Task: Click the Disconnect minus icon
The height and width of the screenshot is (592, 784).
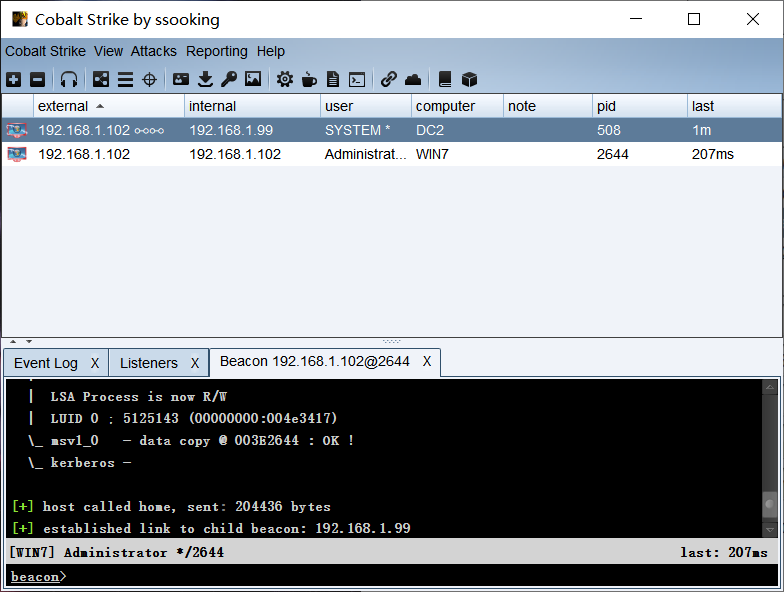Action: [x=38, y=80]
